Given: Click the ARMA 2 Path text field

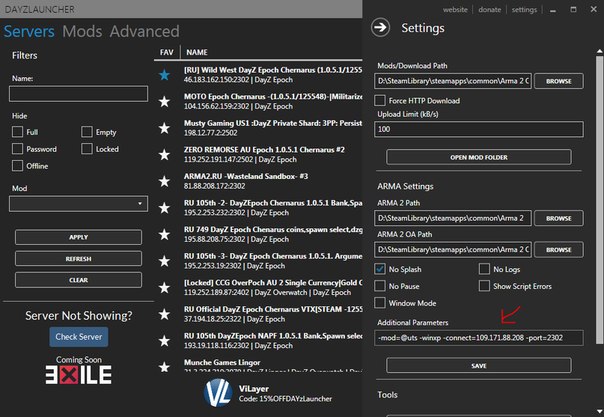Looking at the screenshot, I should point(453,218).
